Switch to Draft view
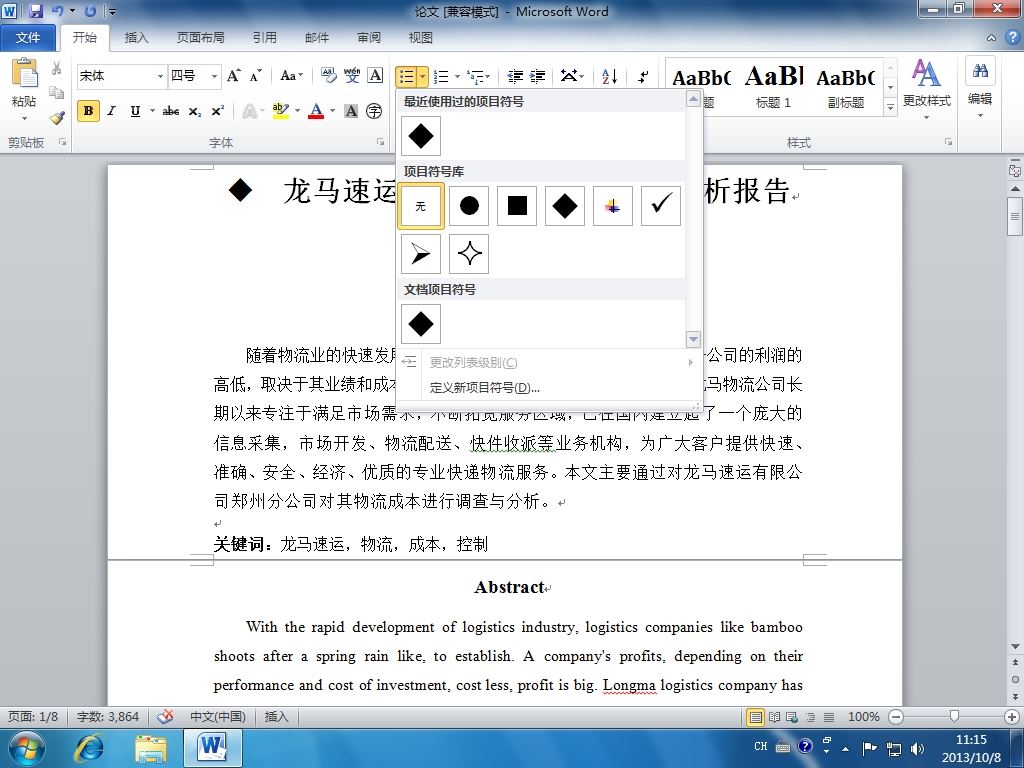This screenshot has height=768, width=1024. point(829,717)
